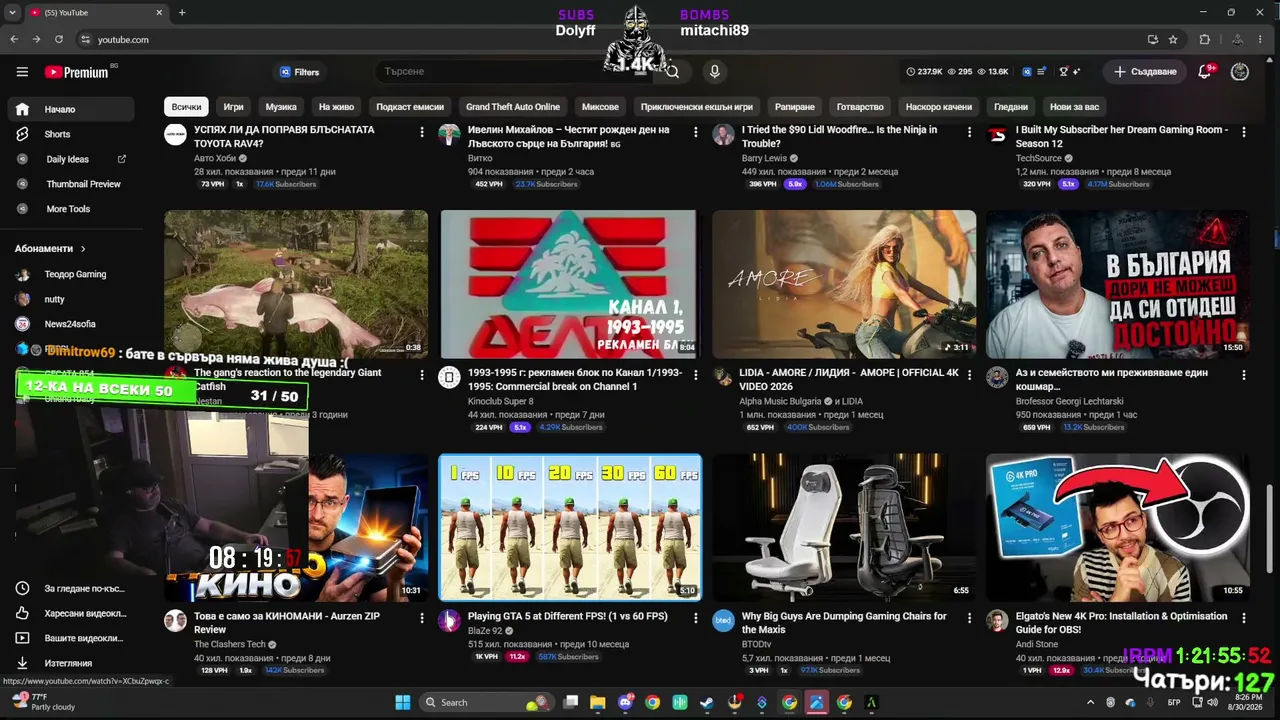The height and width of the screenshot is (720, 1280).
Task: Click the Filters button near the search bar
Action: [x=299, y=72]
